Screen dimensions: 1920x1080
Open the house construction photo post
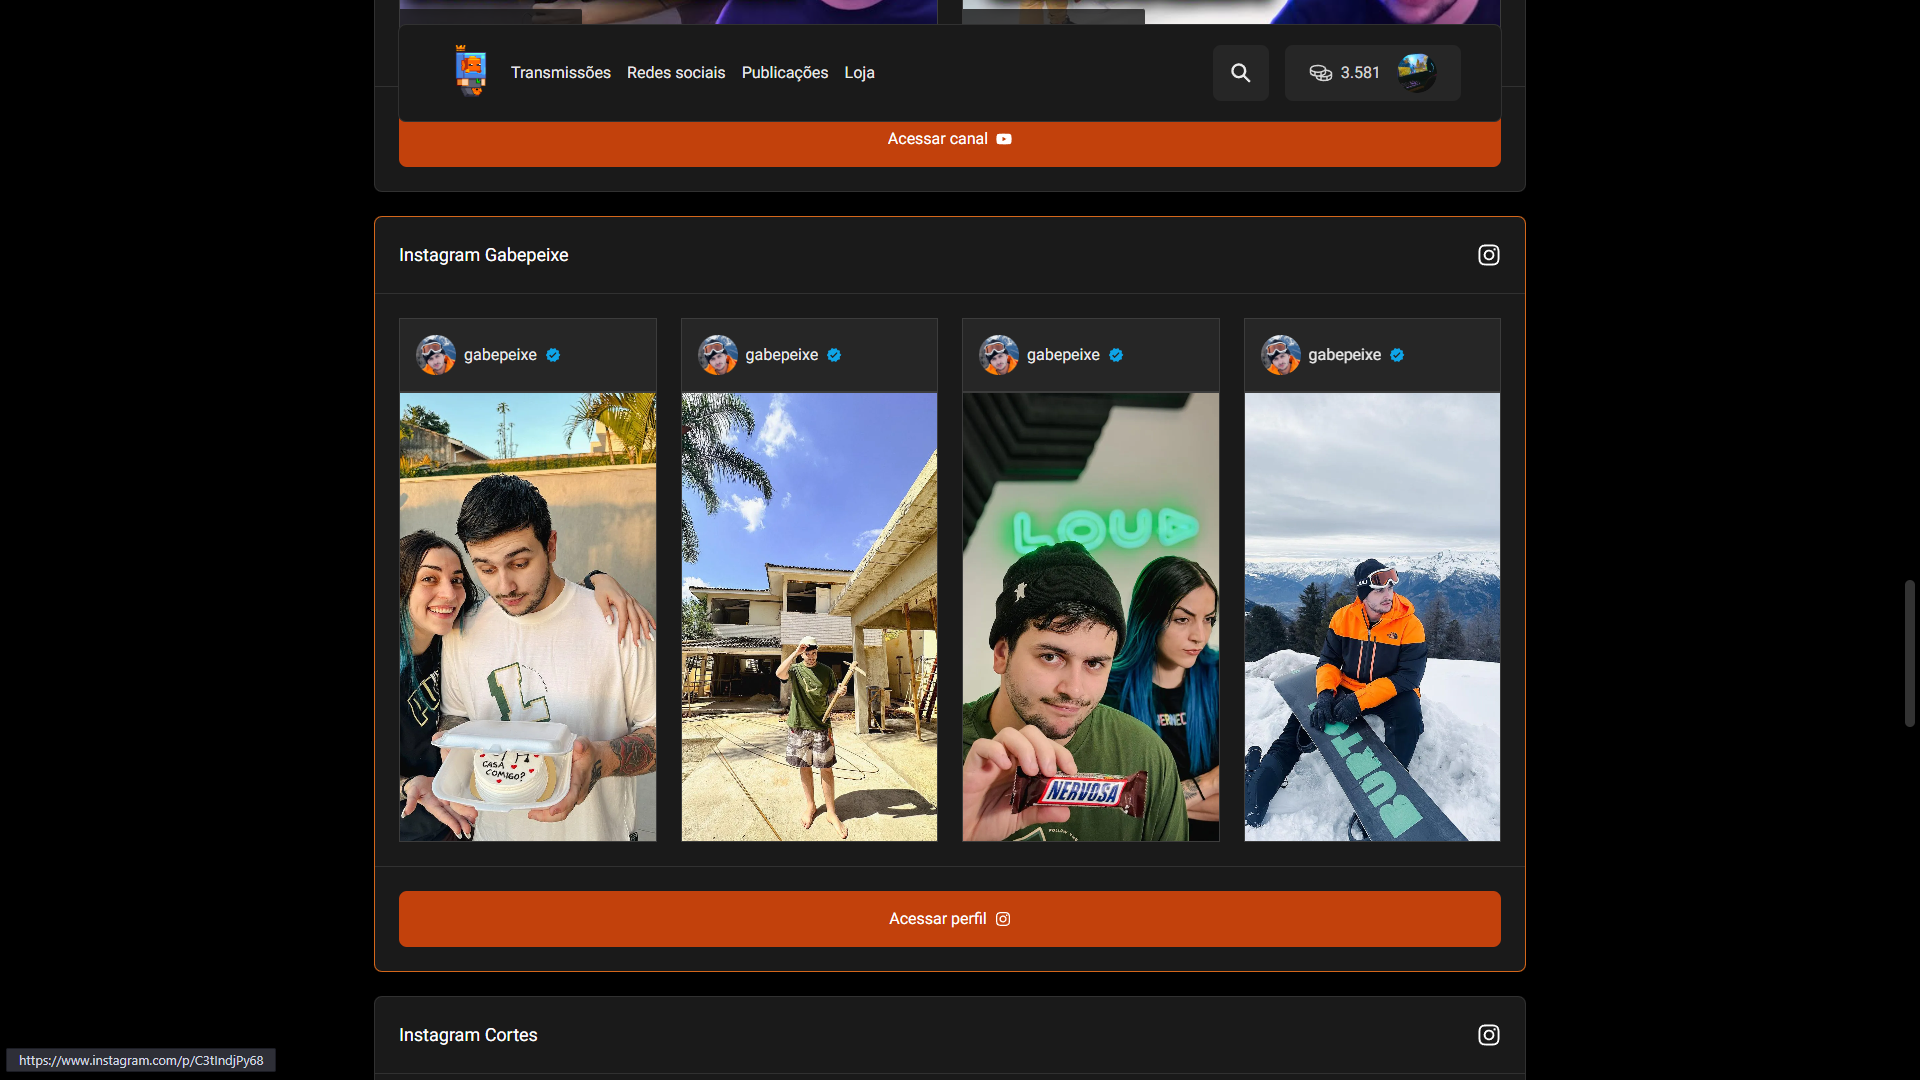pyautogui.click(x=809, y=616)
